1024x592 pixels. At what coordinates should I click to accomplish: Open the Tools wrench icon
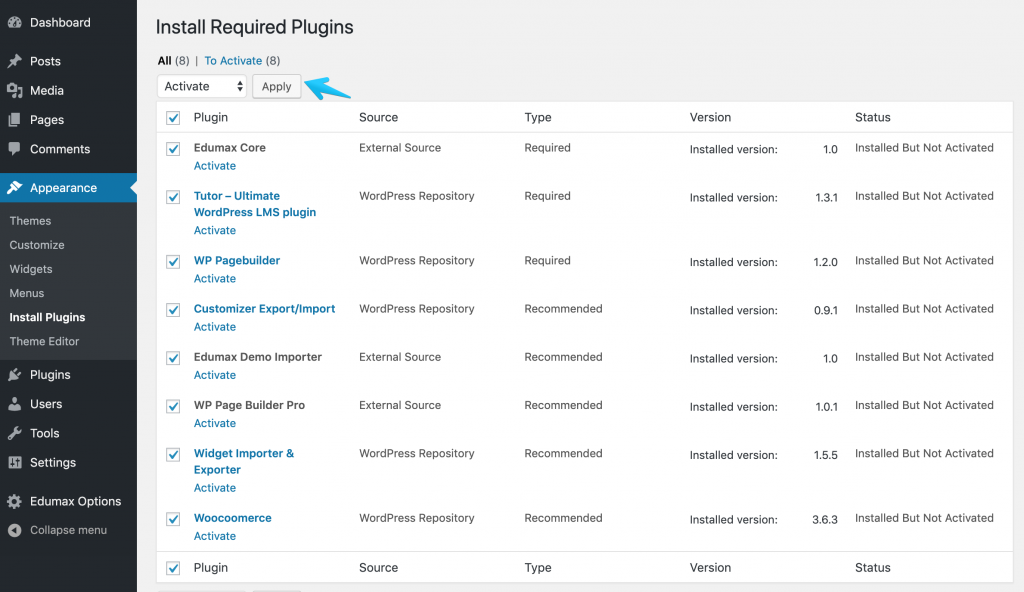tap(14, 433)
